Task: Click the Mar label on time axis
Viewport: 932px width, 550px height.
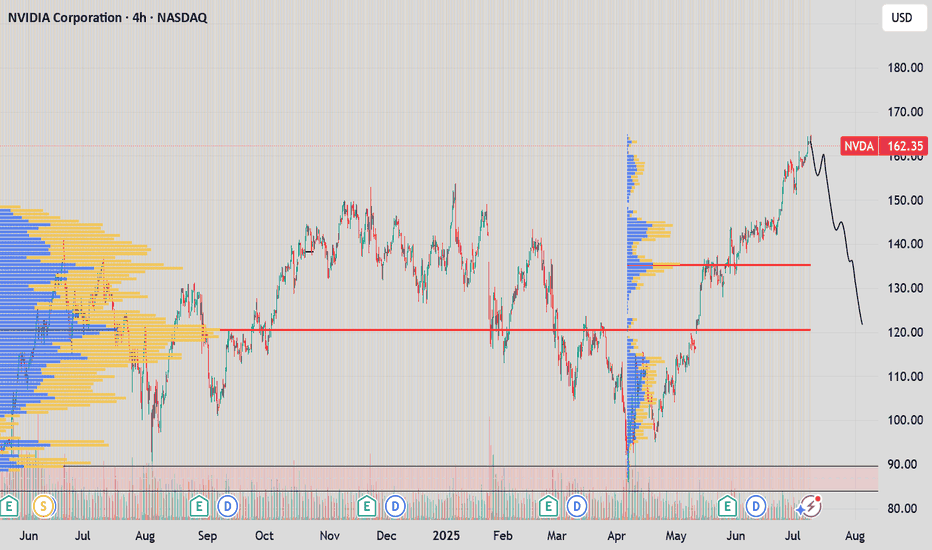Action: [x=556, y=536]
